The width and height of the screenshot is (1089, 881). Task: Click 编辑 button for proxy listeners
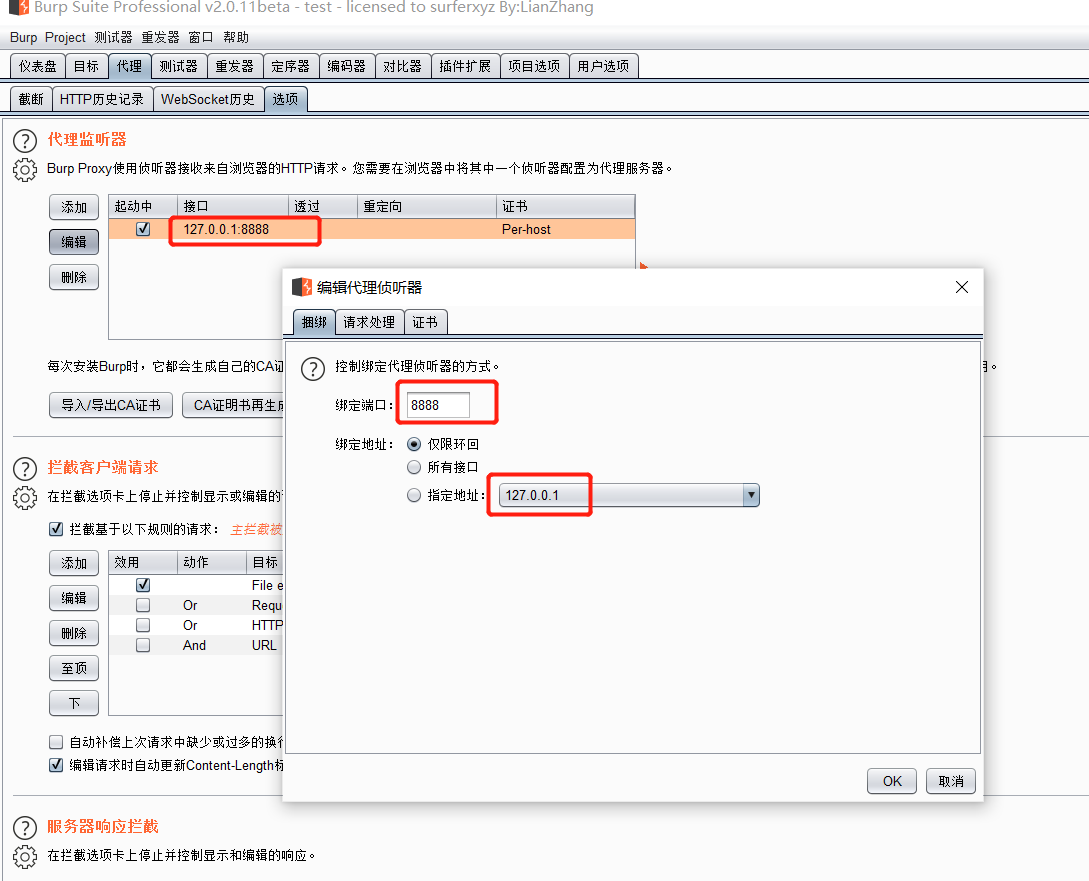point(74,242)
